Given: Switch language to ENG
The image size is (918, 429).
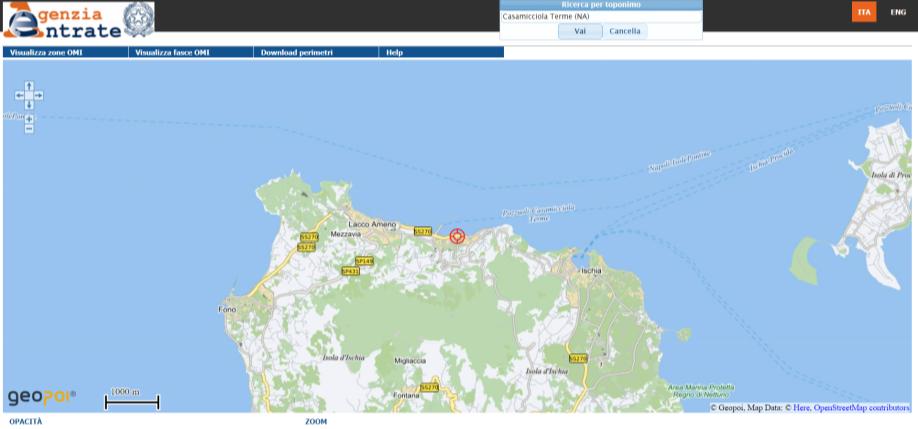Looking at the screenshot, I should (898, 12).
